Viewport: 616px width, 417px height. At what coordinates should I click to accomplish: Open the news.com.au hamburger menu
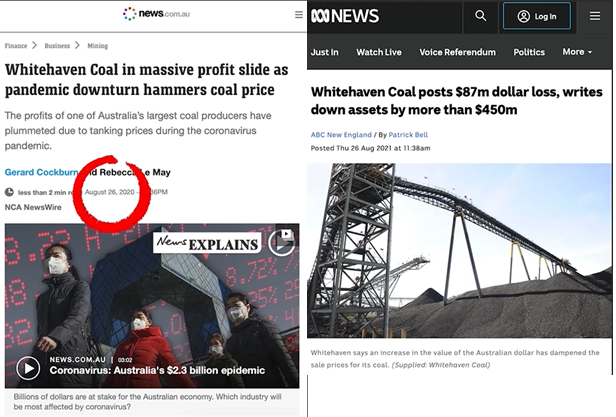point(299,15)
